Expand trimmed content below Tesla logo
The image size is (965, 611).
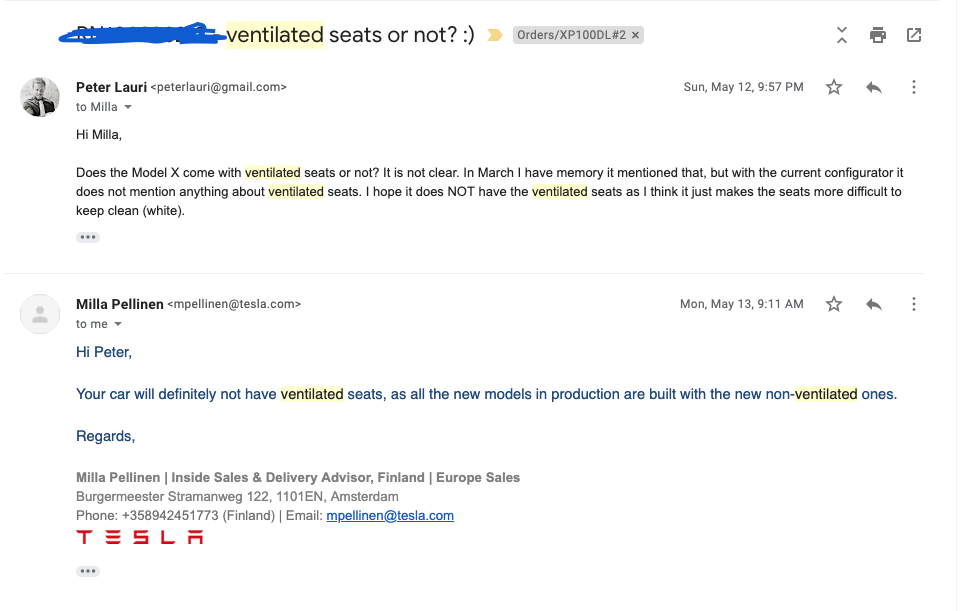88,571
